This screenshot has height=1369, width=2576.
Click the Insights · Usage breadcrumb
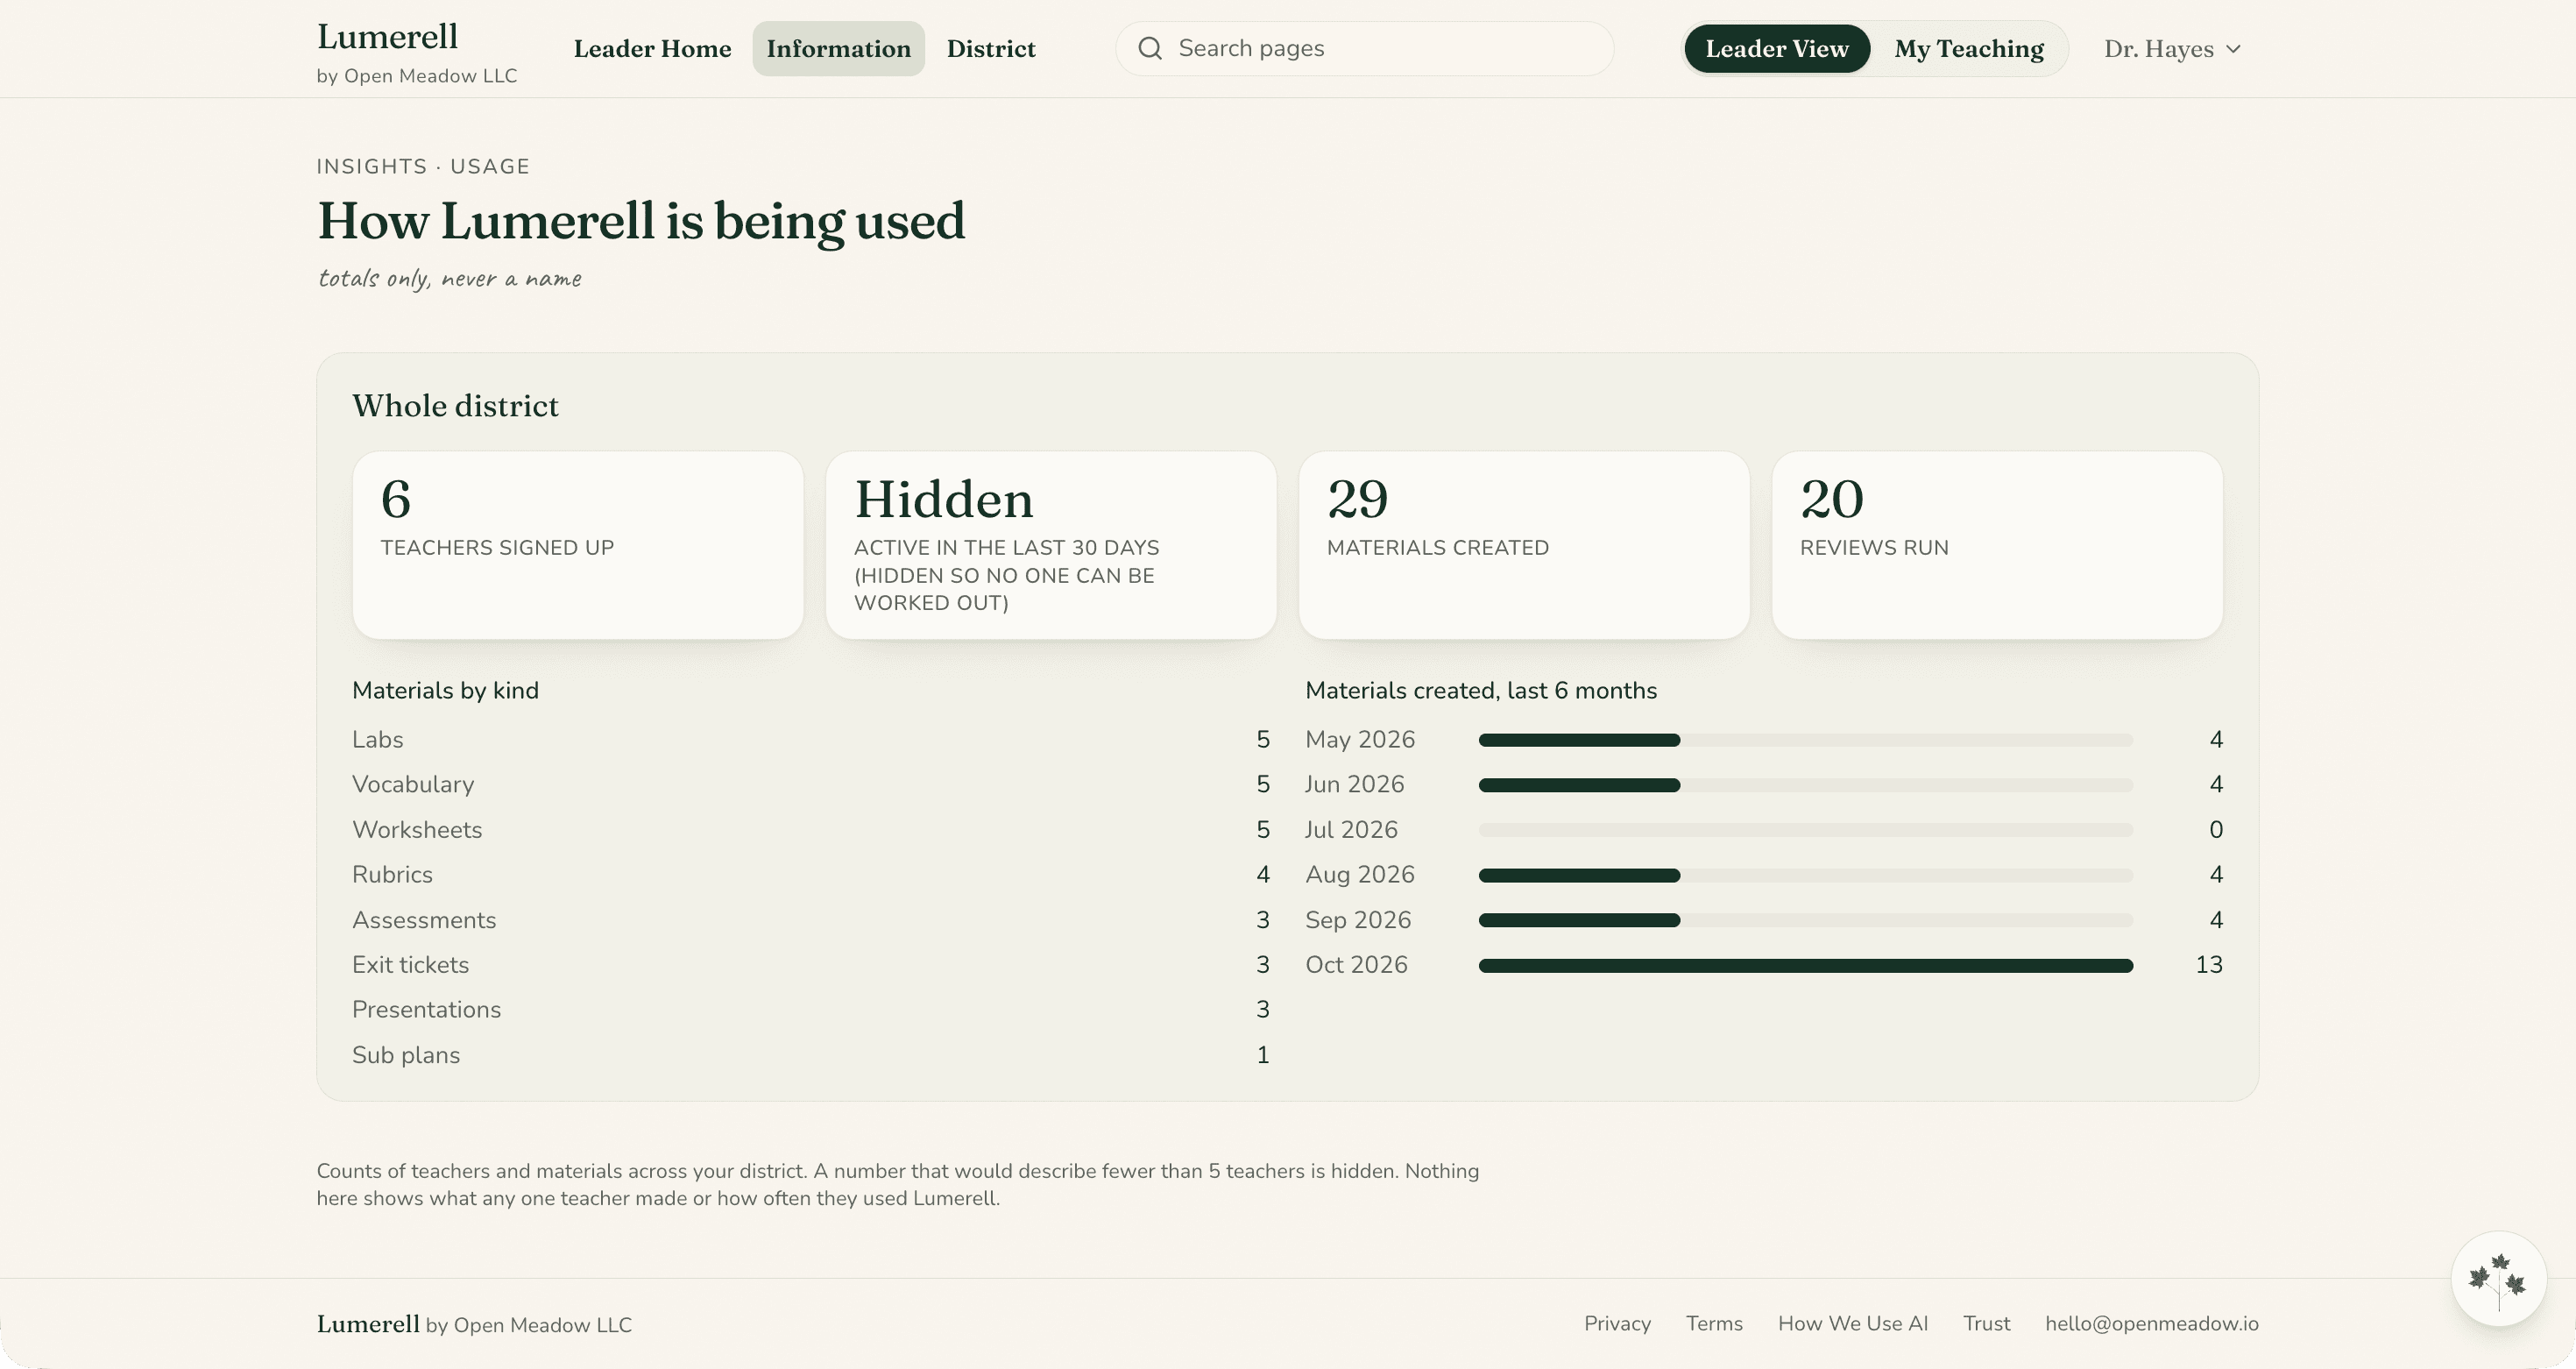pos(423,166)
